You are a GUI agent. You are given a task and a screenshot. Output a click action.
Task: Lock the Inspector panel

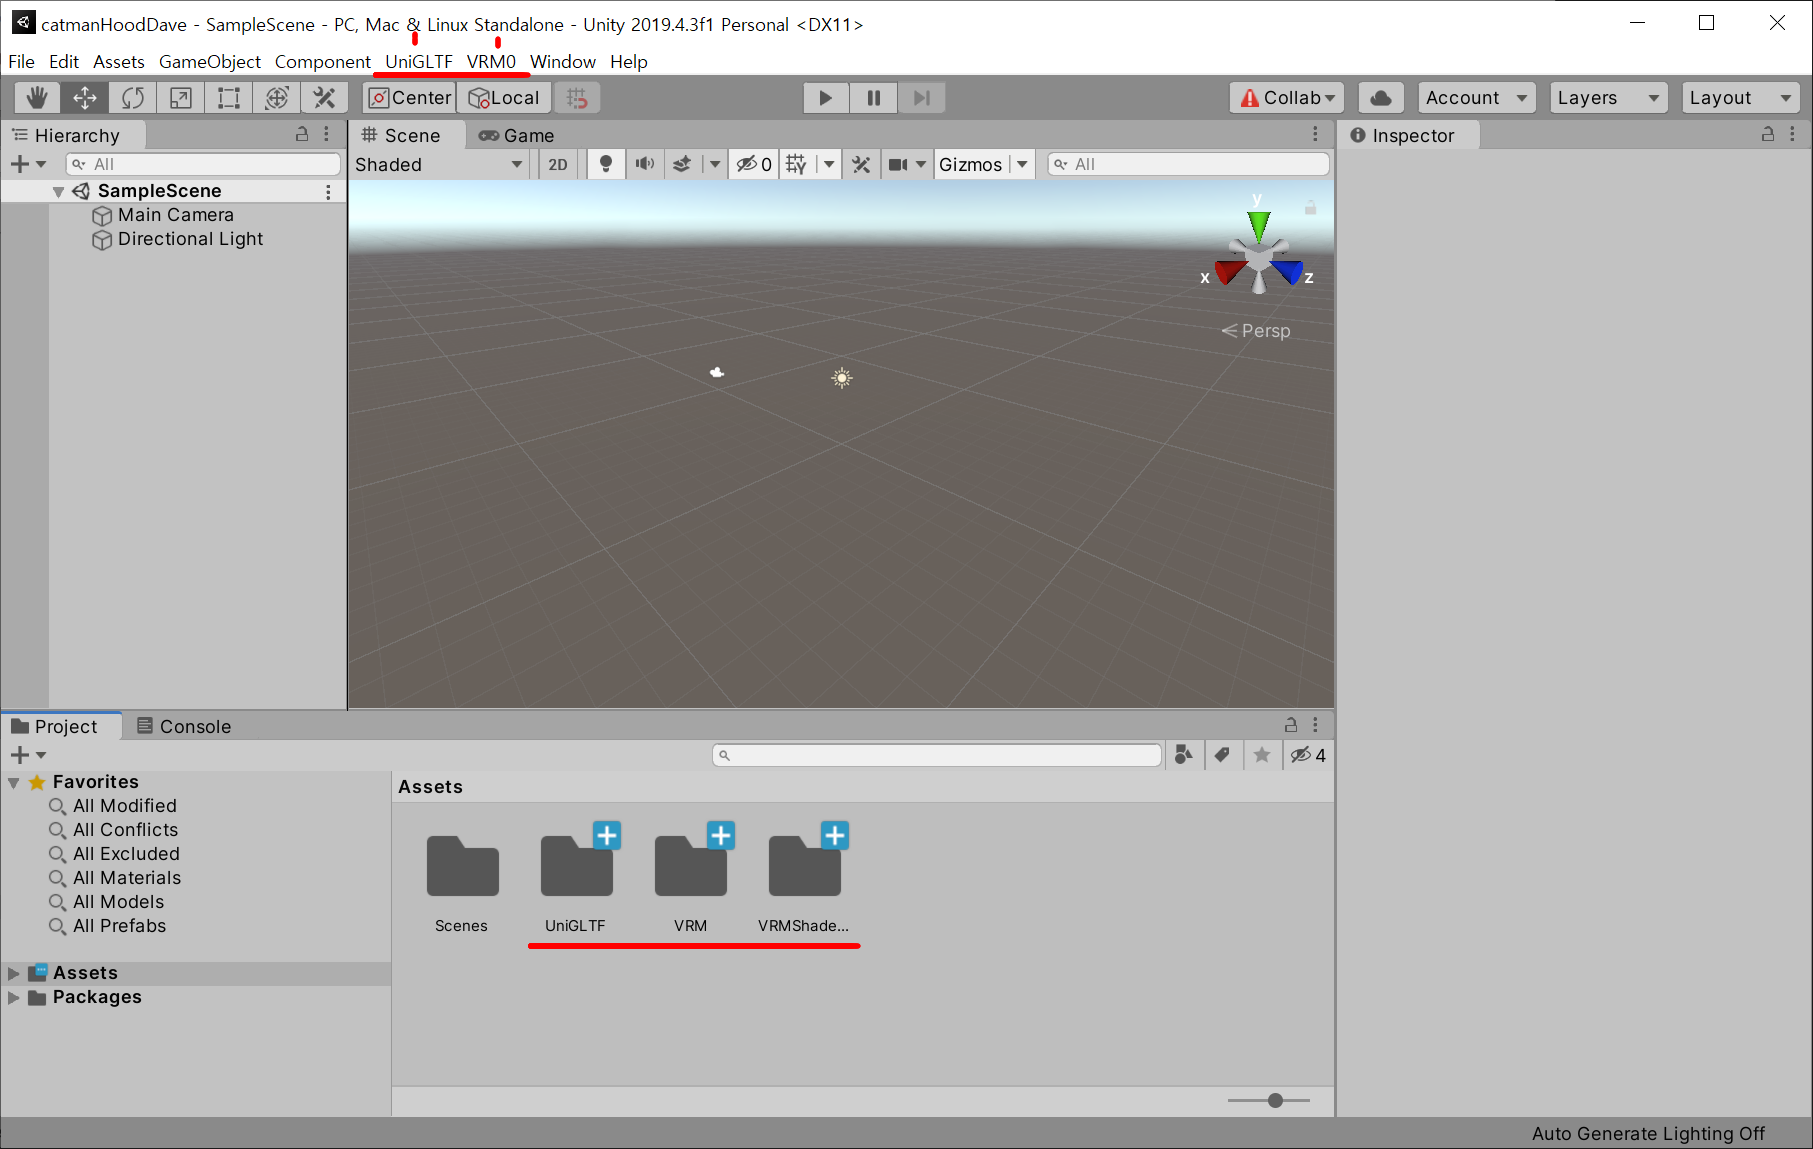coord(1768,134)
